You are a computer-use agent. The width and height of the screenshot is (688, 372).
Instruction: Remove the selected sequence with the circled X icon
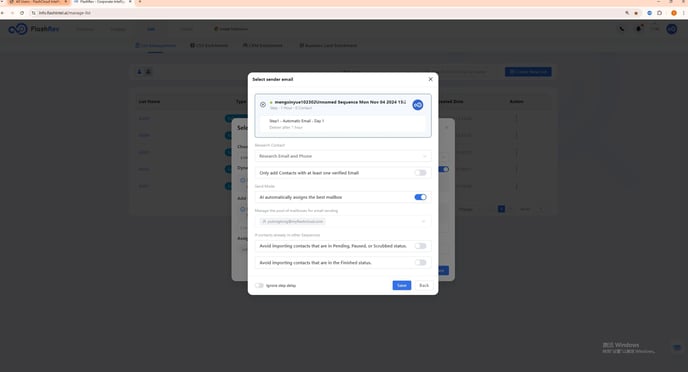coord(263,104)
